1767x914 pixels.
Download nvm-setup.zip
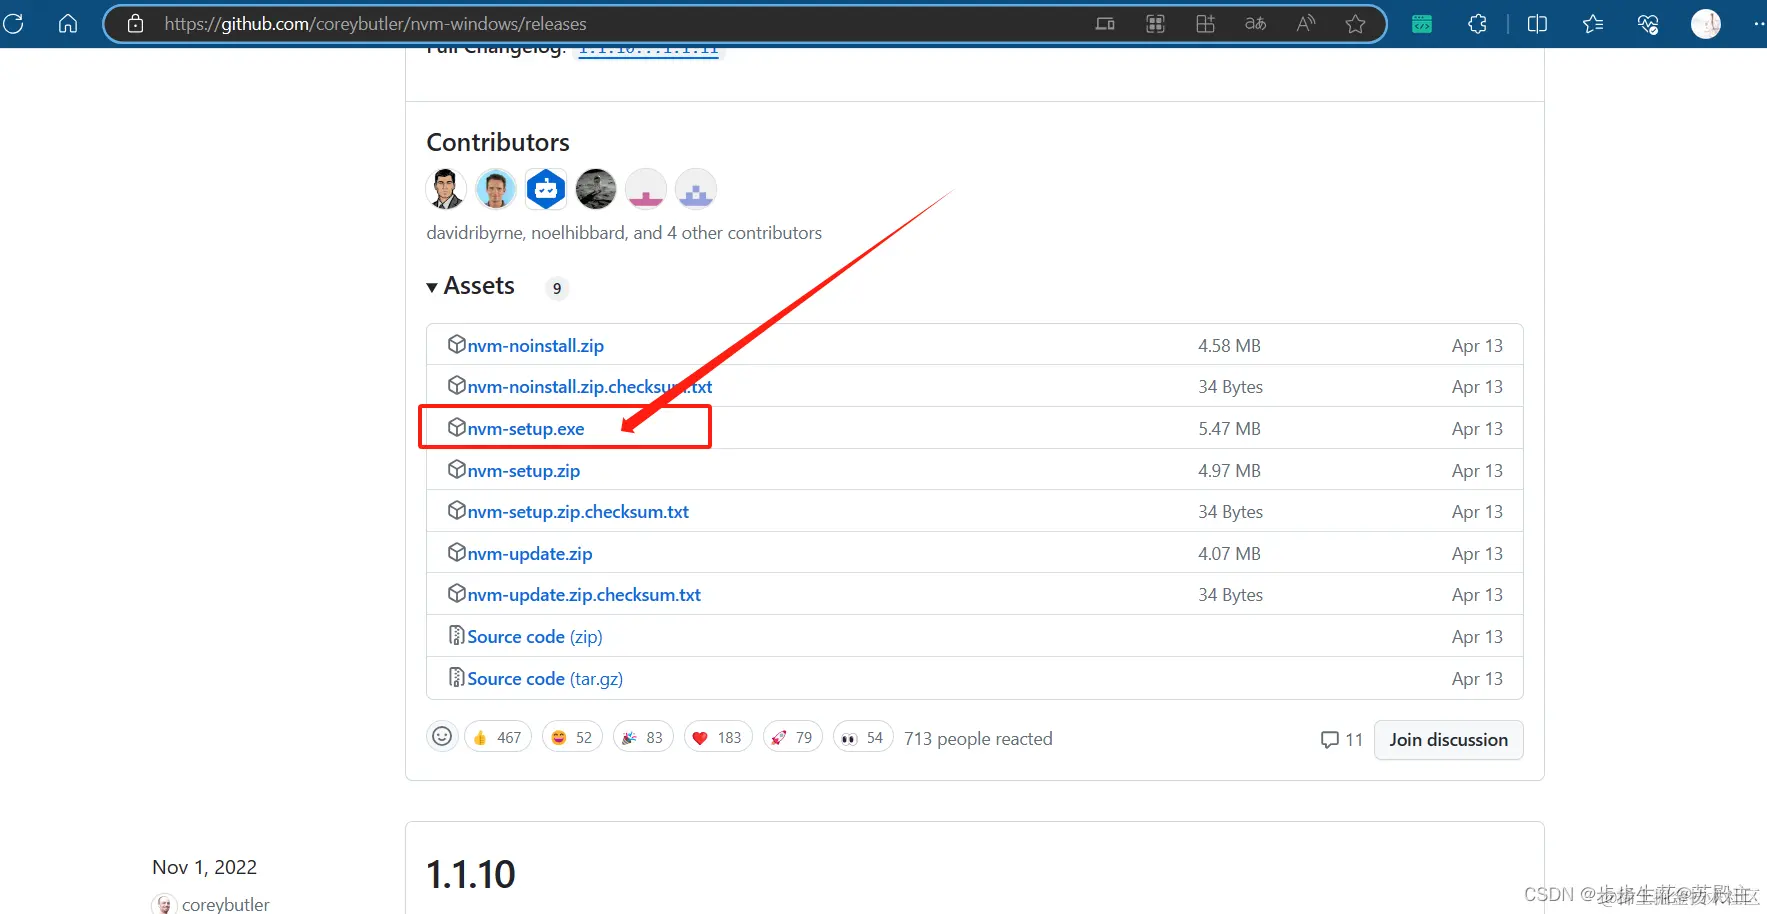point(523,470)
